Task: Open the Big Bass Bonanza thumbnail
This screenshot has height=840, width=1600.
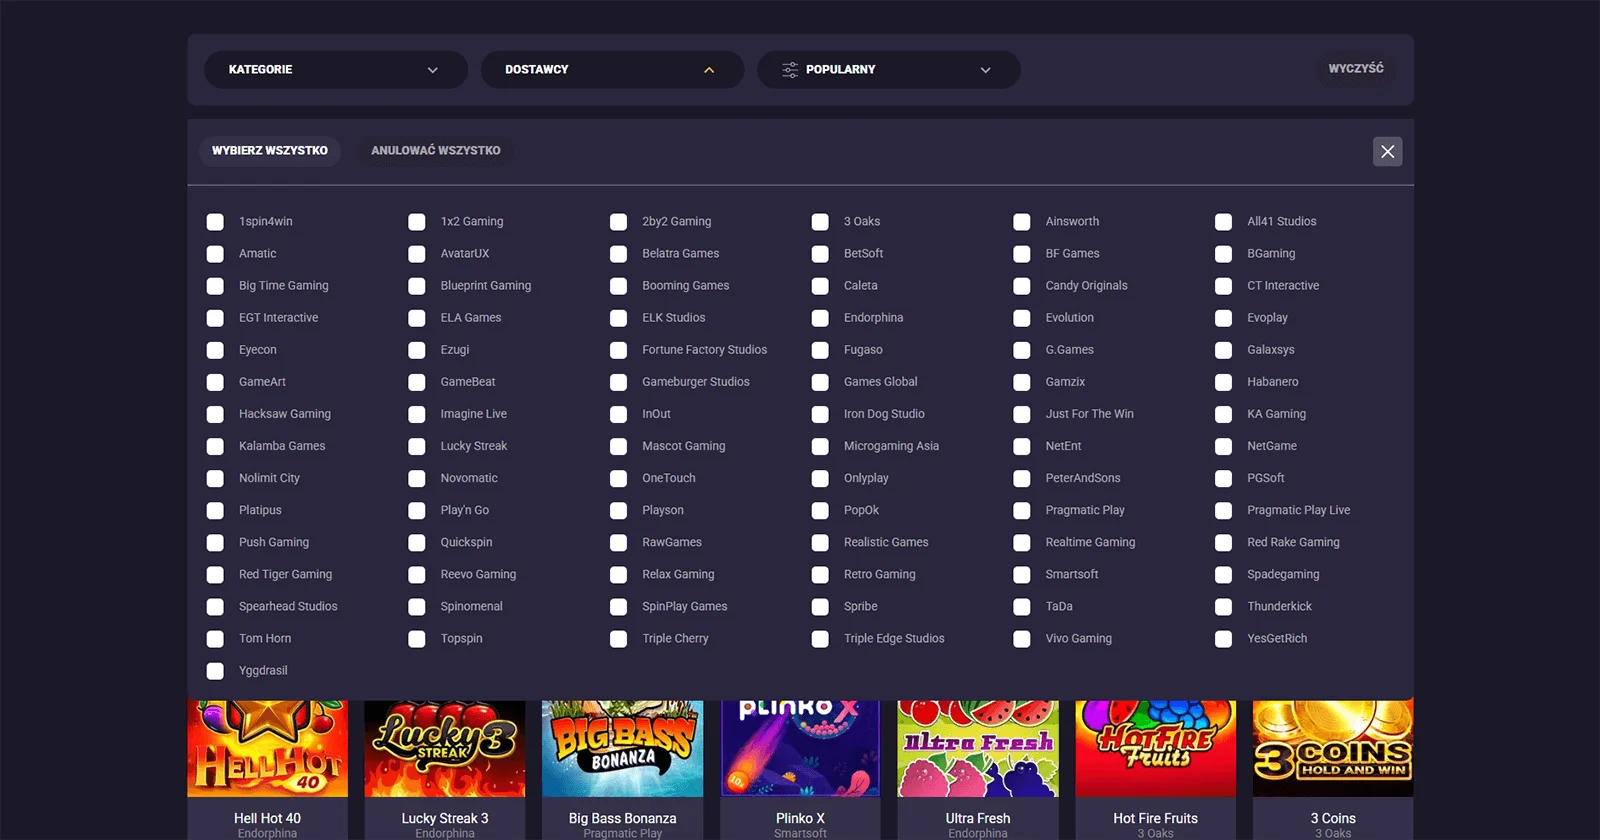Action: [623, 749]
